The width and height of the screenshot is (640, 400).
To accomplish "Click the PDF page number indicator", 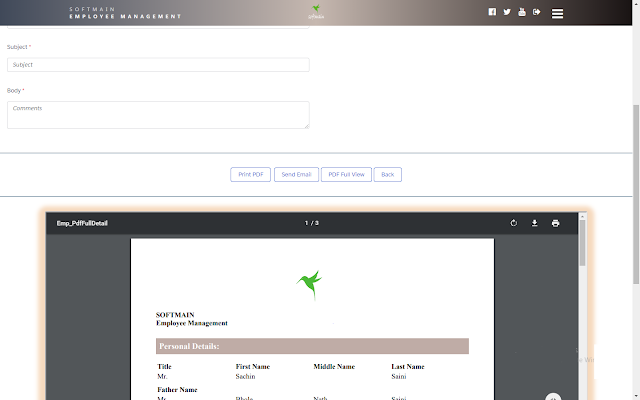I will point(312,223).
